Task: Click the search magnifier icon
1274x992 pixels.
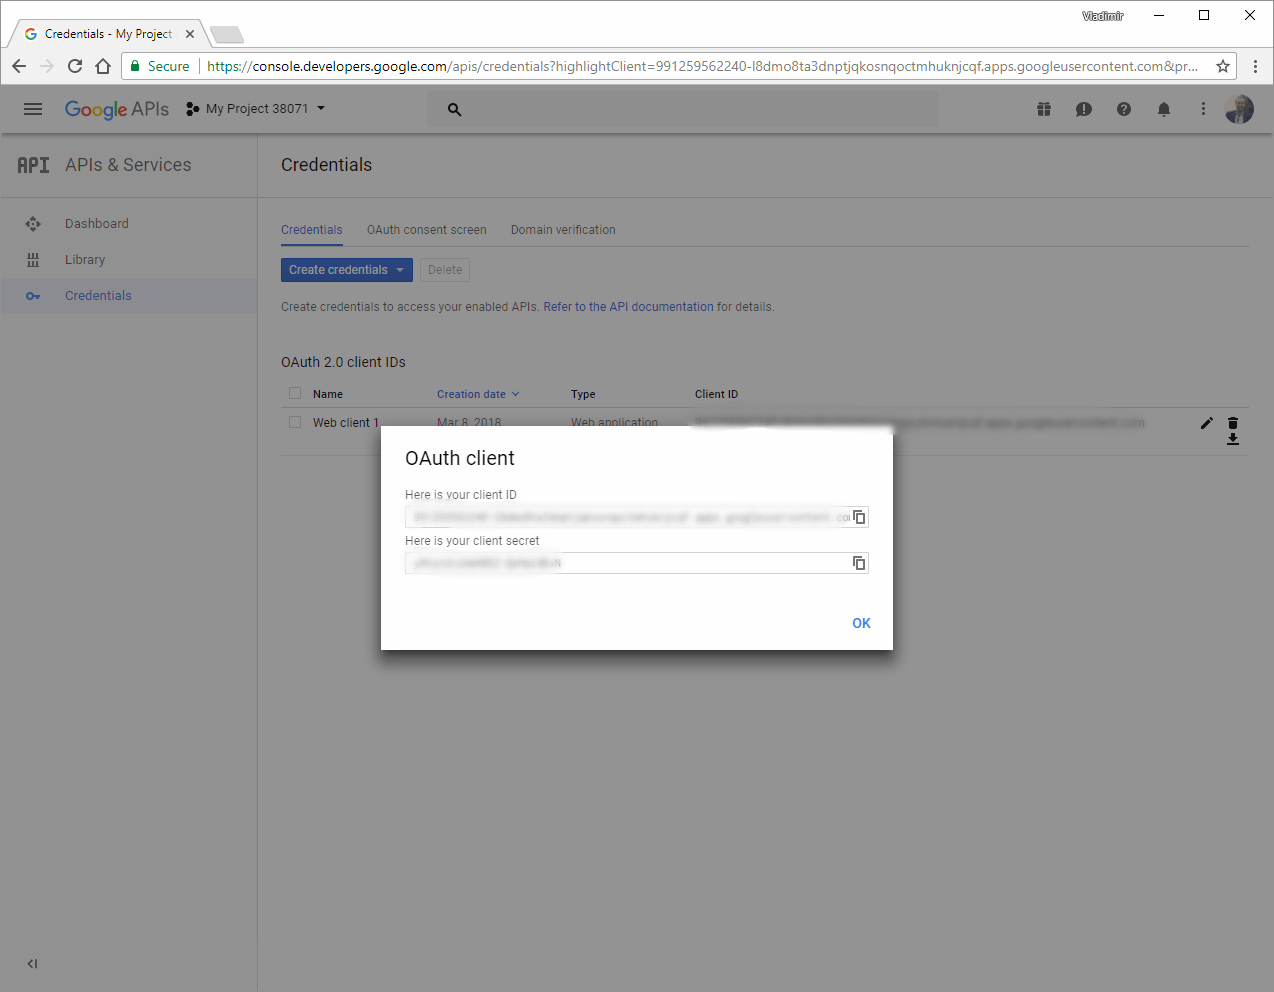Action: pos(455,110)
